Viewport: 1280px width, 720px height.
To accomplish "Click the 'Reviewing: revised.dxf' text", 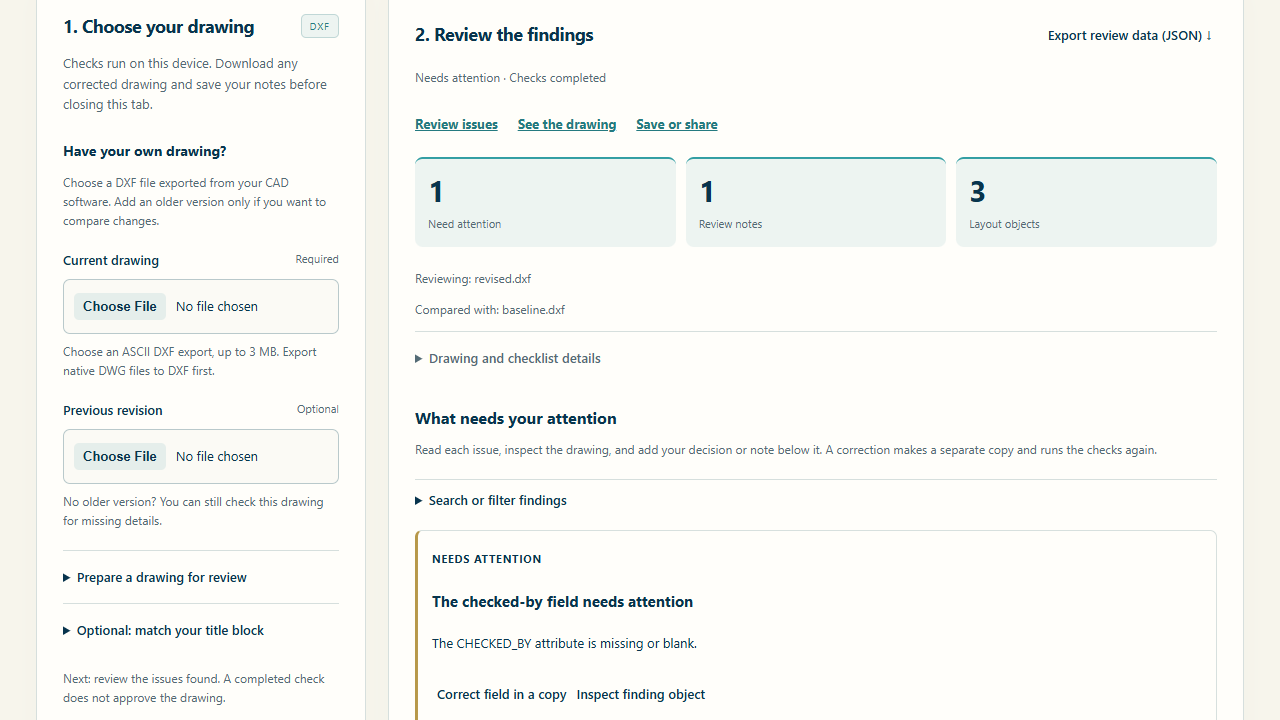I will (473, 279).
